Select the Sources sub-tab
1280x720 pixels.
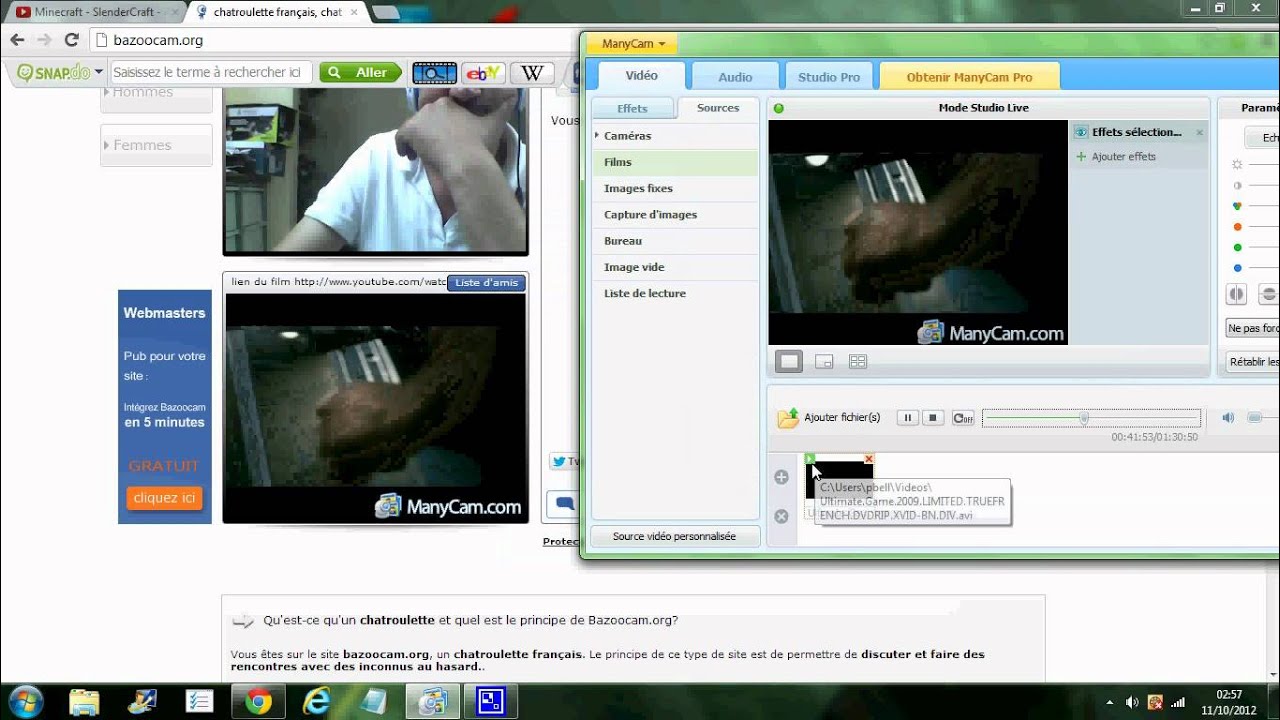coord(718,108)
